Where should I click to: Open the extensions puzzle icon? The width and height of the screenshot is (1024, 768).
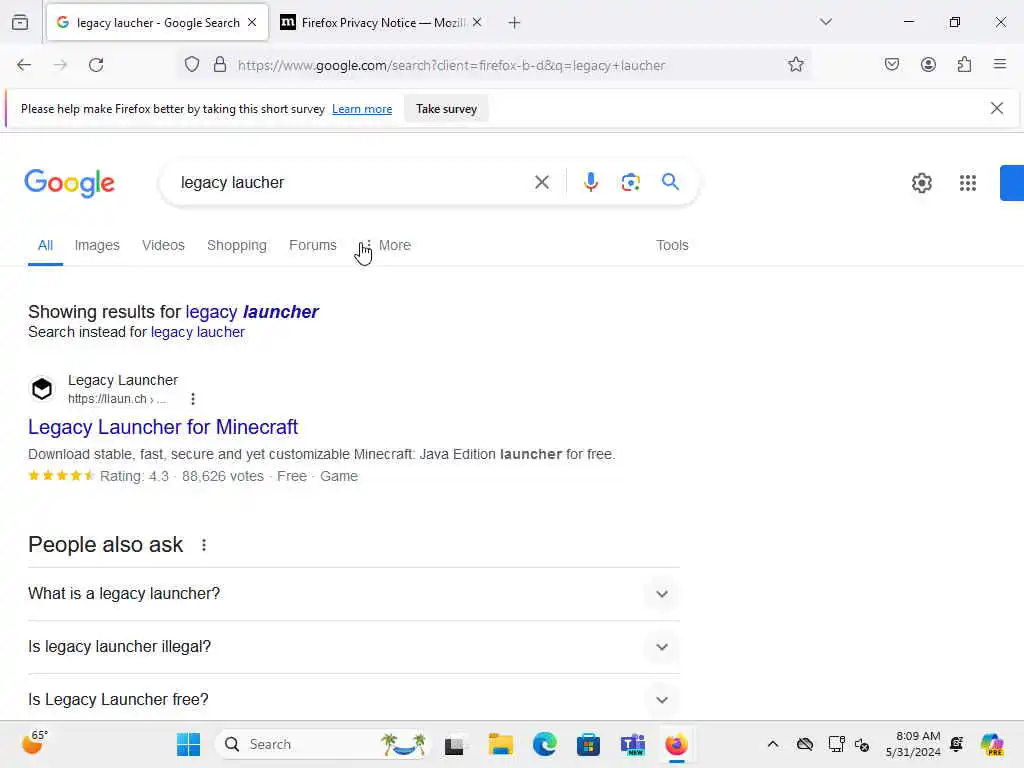[x=964, y=65]
